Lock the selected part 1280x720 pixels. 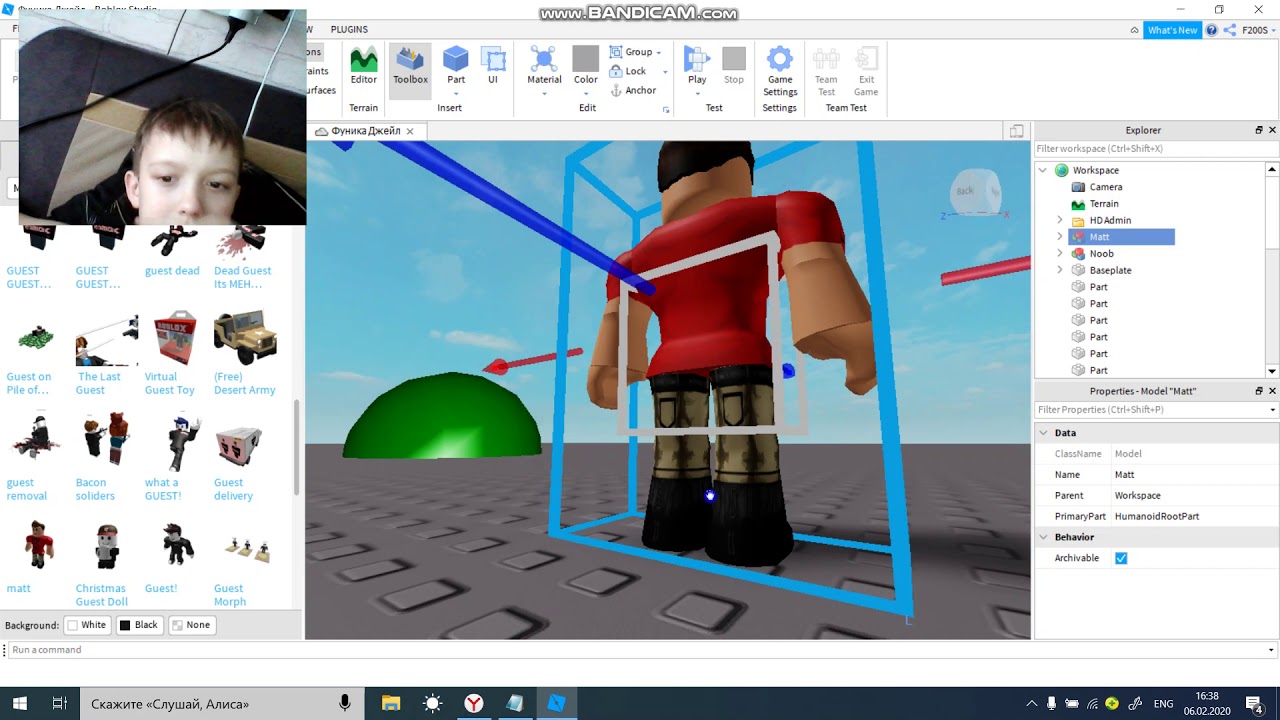tap(628, 71)
